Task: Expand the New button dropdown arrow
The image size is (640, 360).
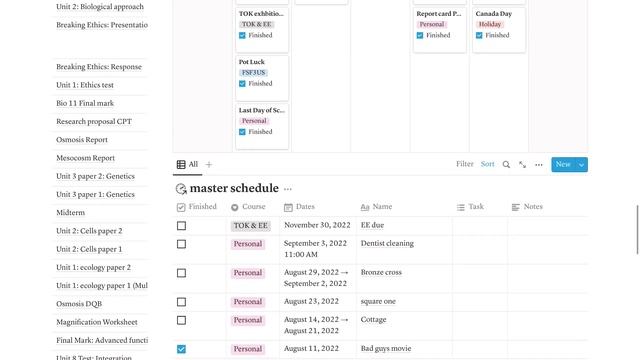Action: [581, 165]
